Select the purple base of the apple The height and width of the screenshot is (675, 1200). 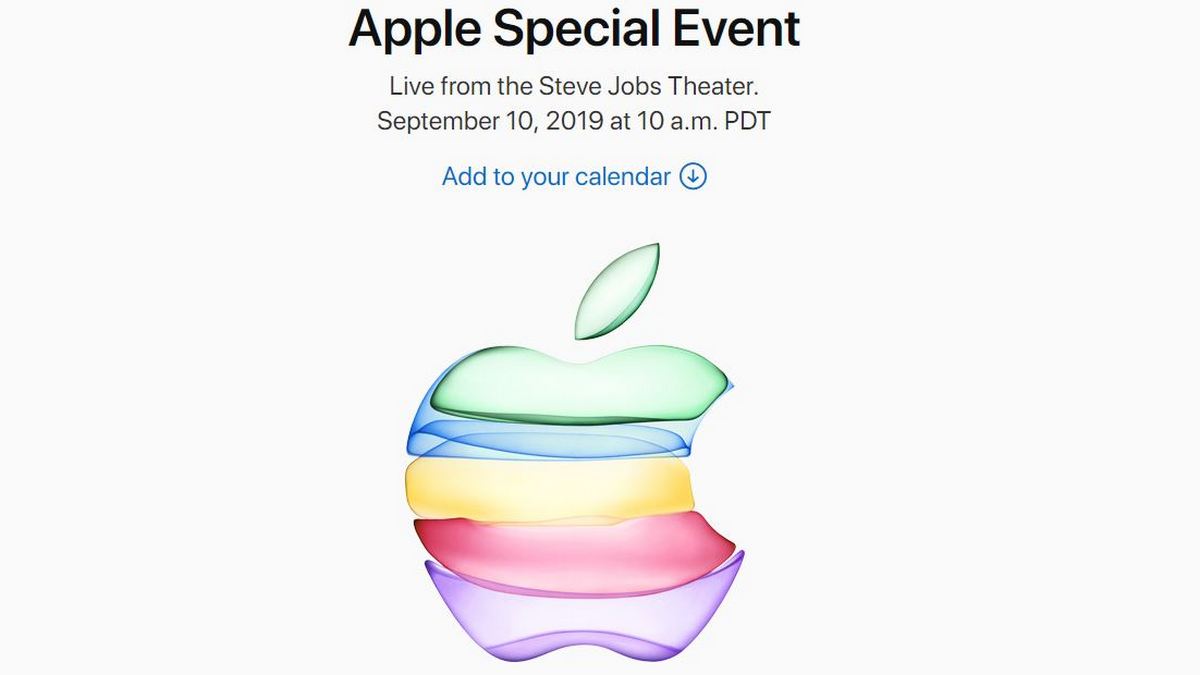coord(580,615)
